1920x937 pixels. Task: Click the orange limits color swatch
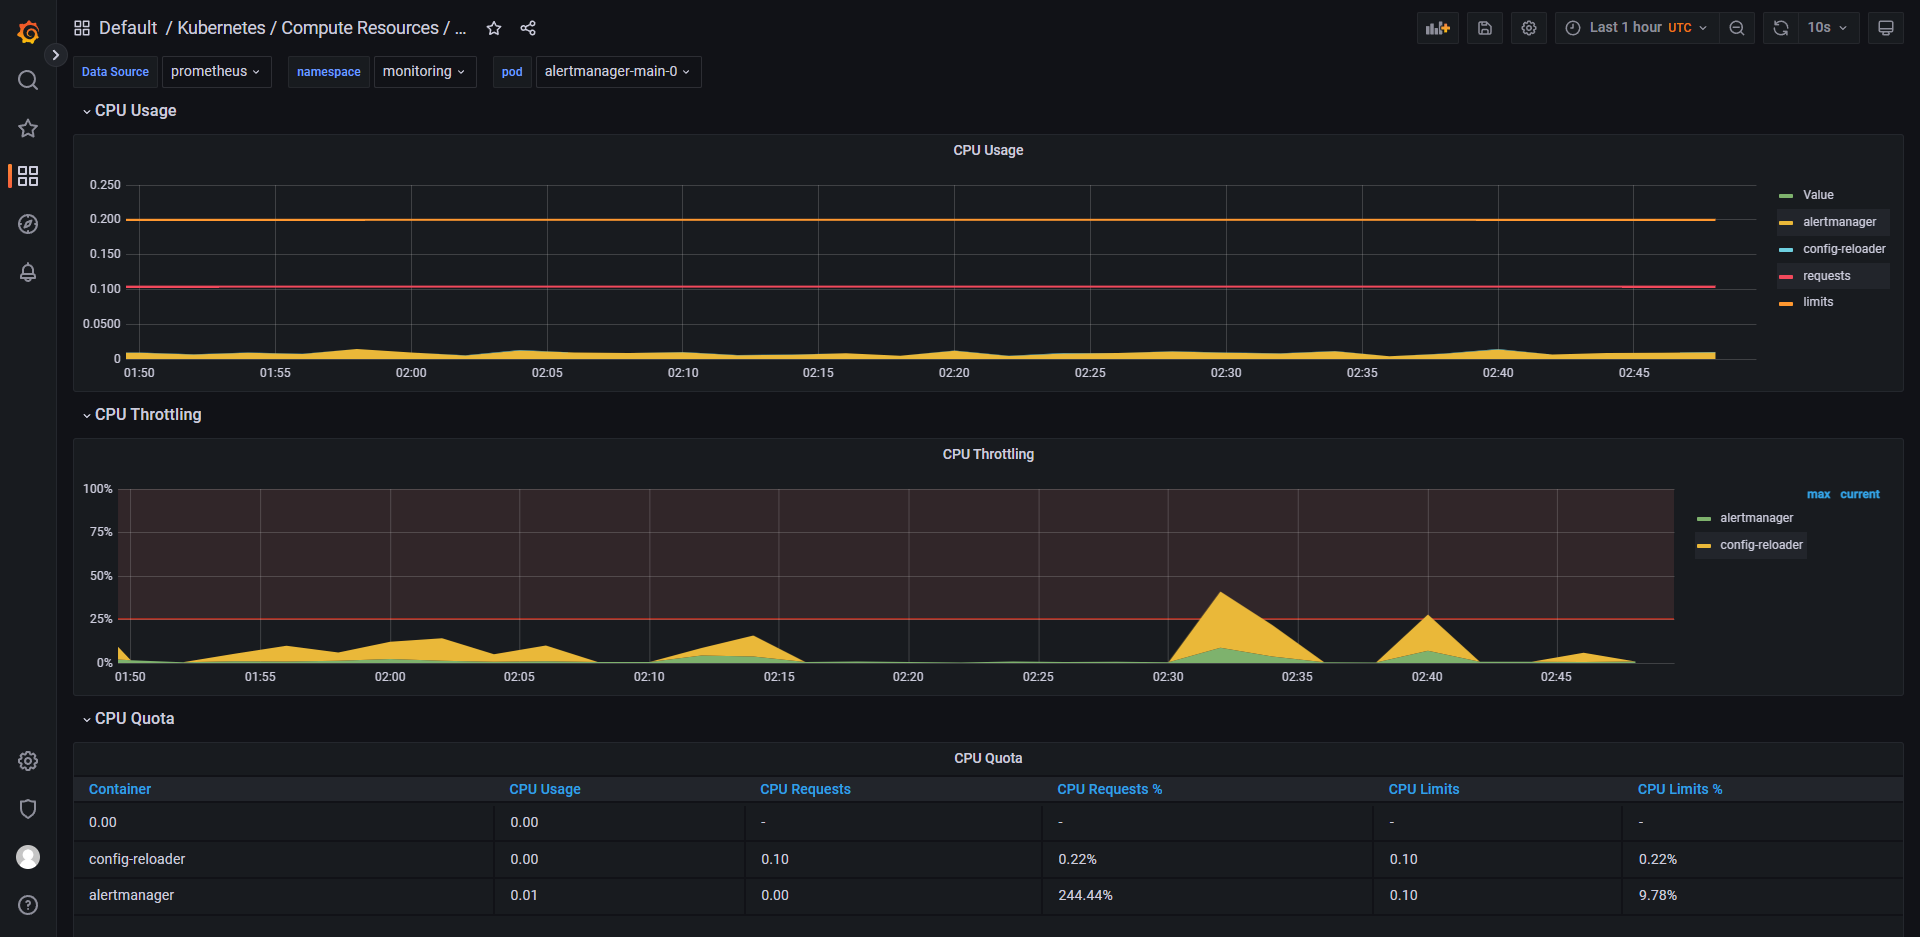pyautogui.click(x=1786, y=303)
